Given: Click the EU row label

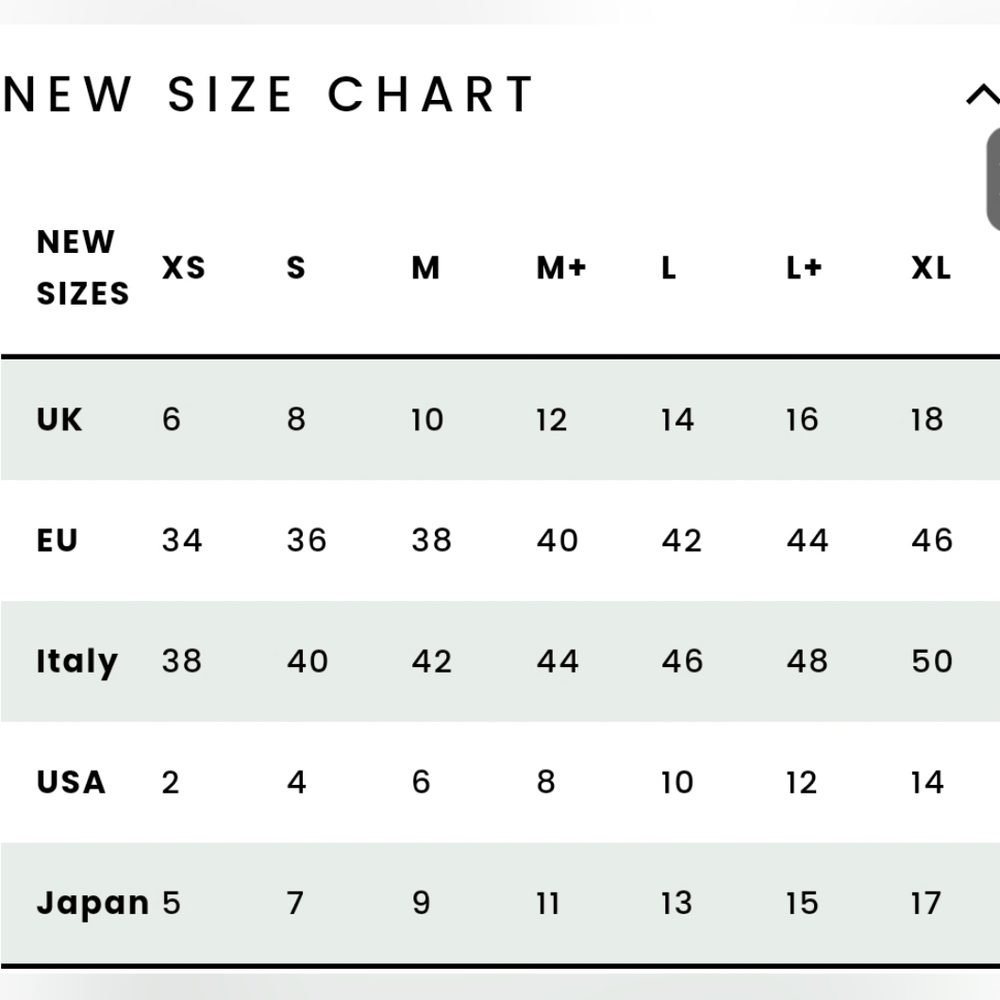Looking at the screenshot, I should point(57,540).
